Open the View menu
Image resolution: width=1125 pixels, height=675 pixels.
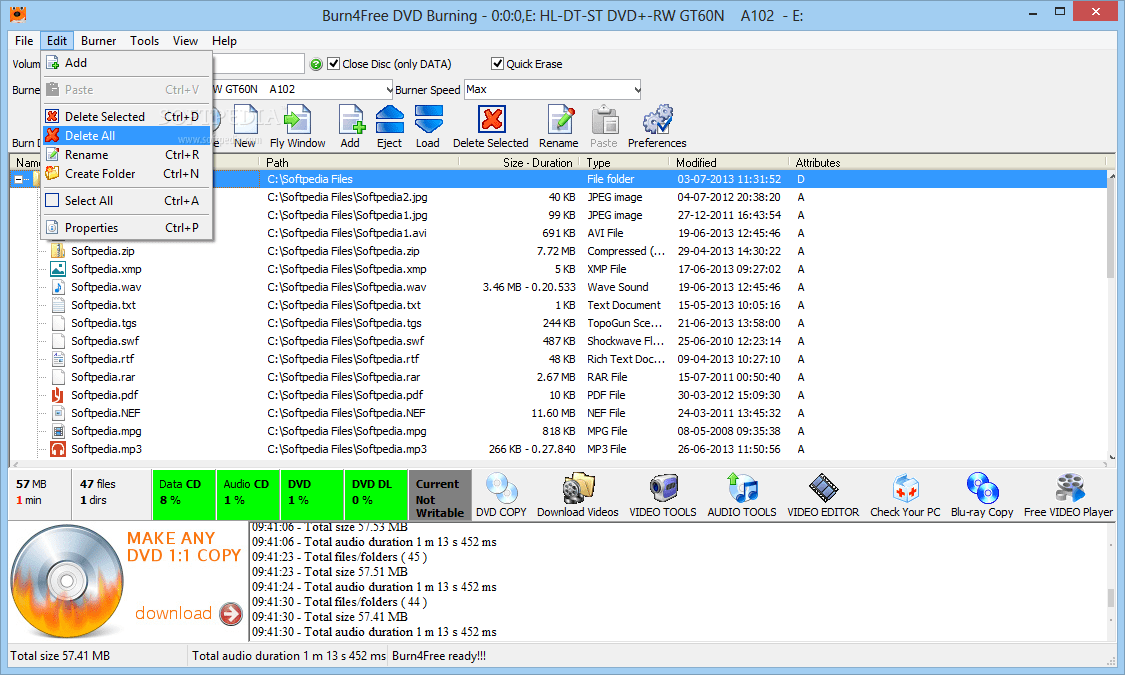[185, 41]
